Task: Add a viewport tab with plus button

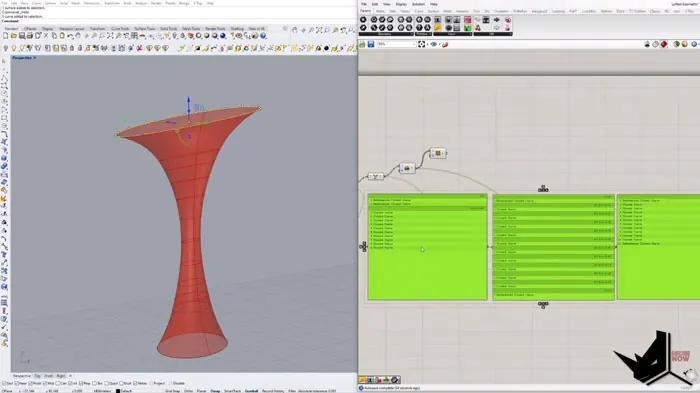Action: [70, 376]
